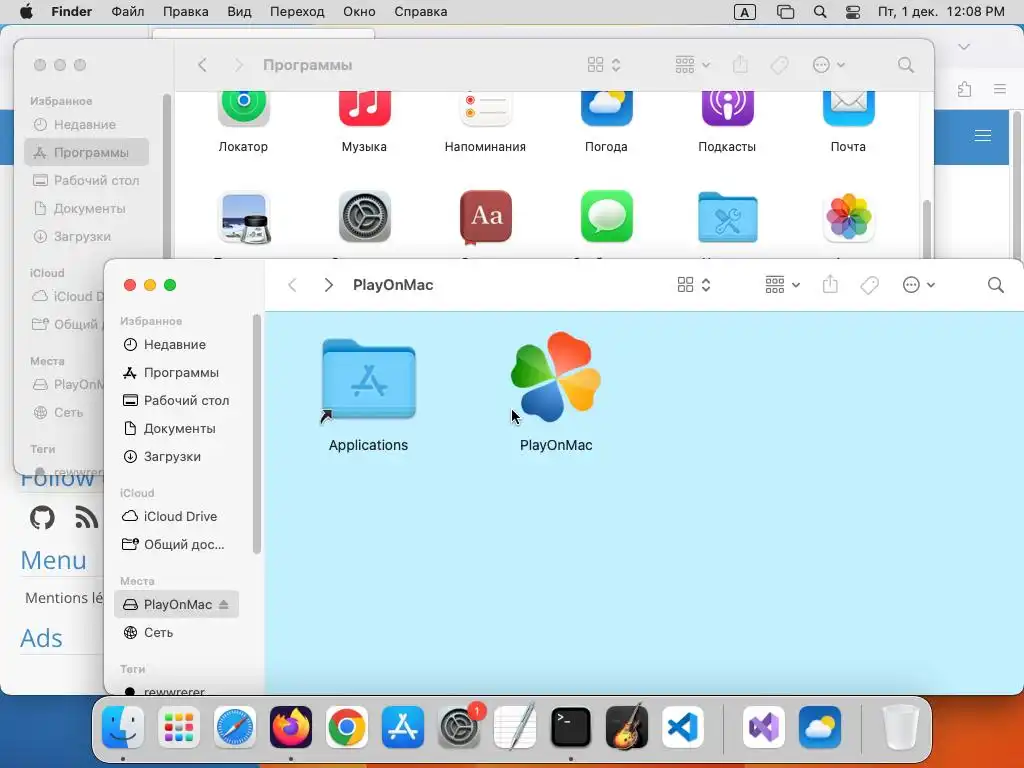Screen dimensions: 1024x768
Task: Switch keyboard input source in menu bar
Action: coord(744,12)
